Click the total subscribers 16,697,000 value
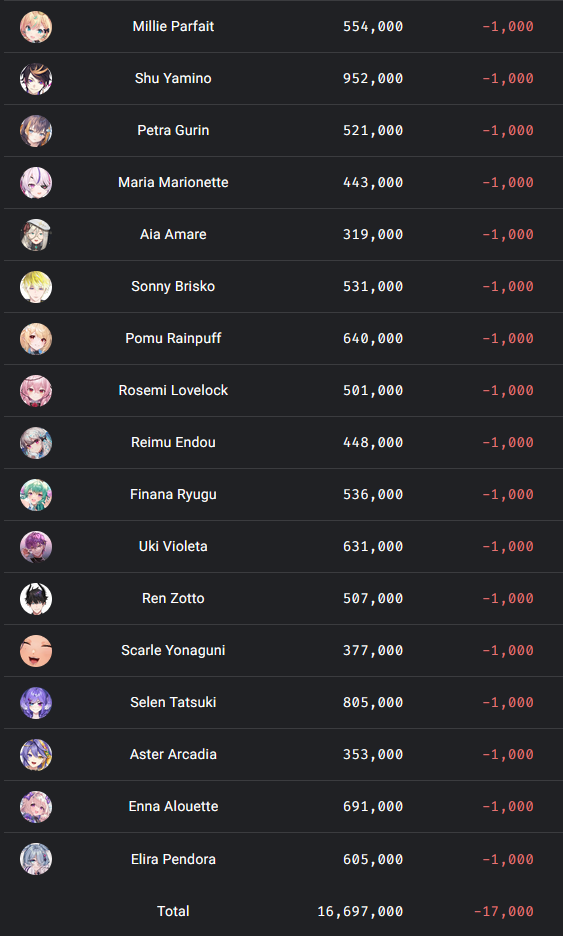 pos(360,912)
